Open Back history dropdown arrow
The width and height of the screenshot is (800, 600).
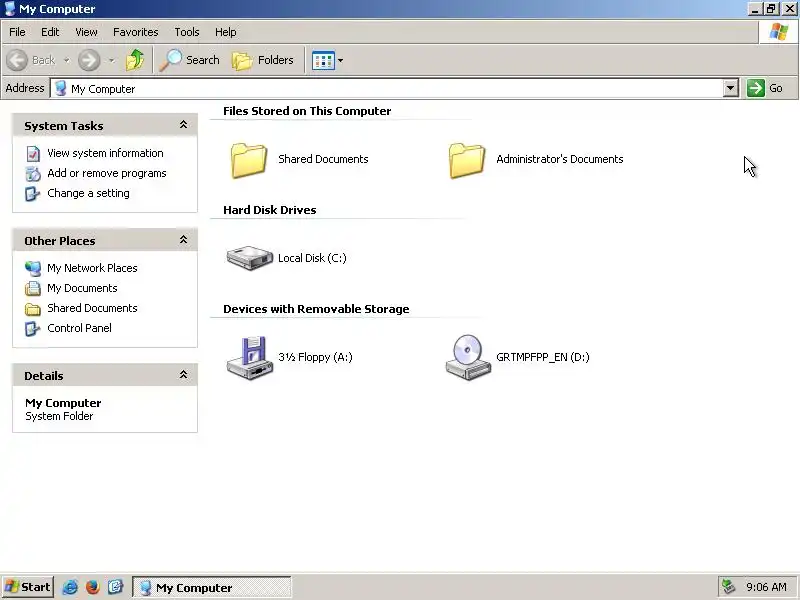coord(66,61)
